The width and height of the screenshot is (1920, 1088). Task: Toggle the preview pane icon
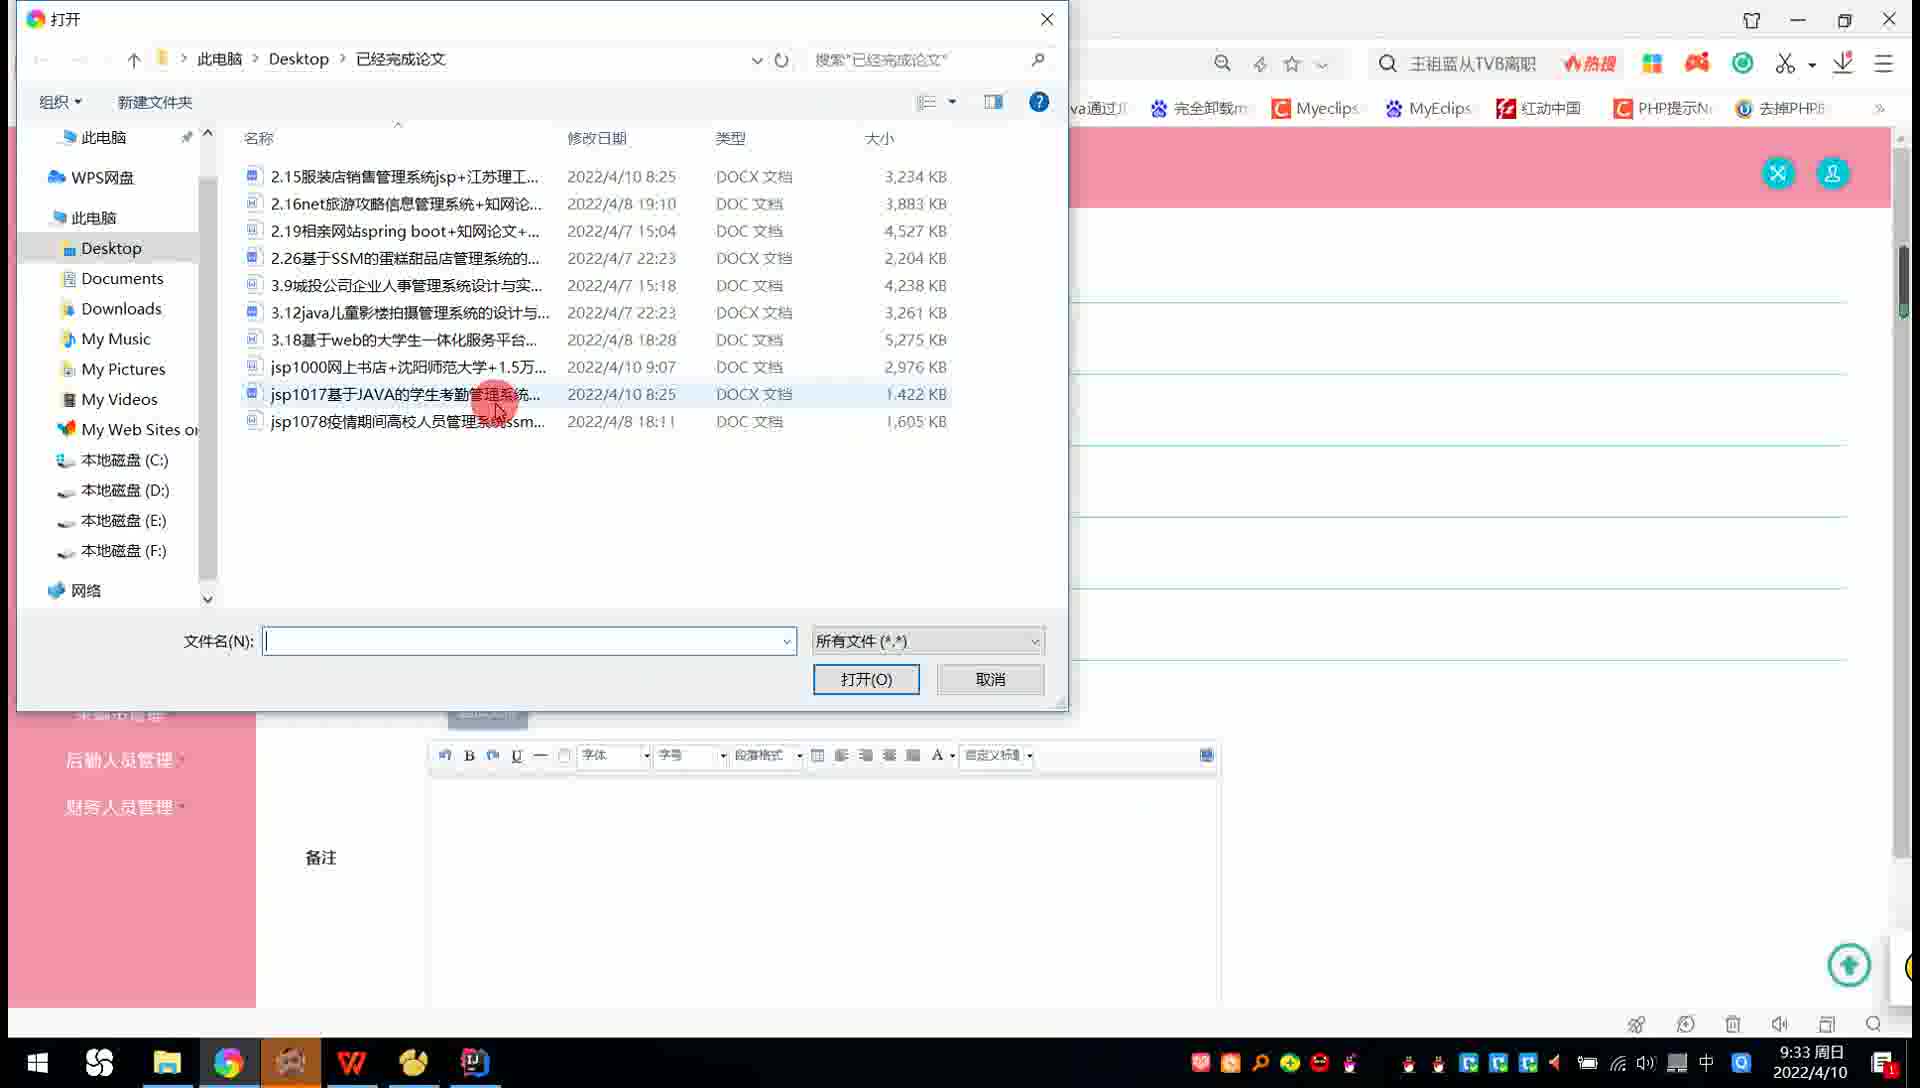[x=993, y=102]
